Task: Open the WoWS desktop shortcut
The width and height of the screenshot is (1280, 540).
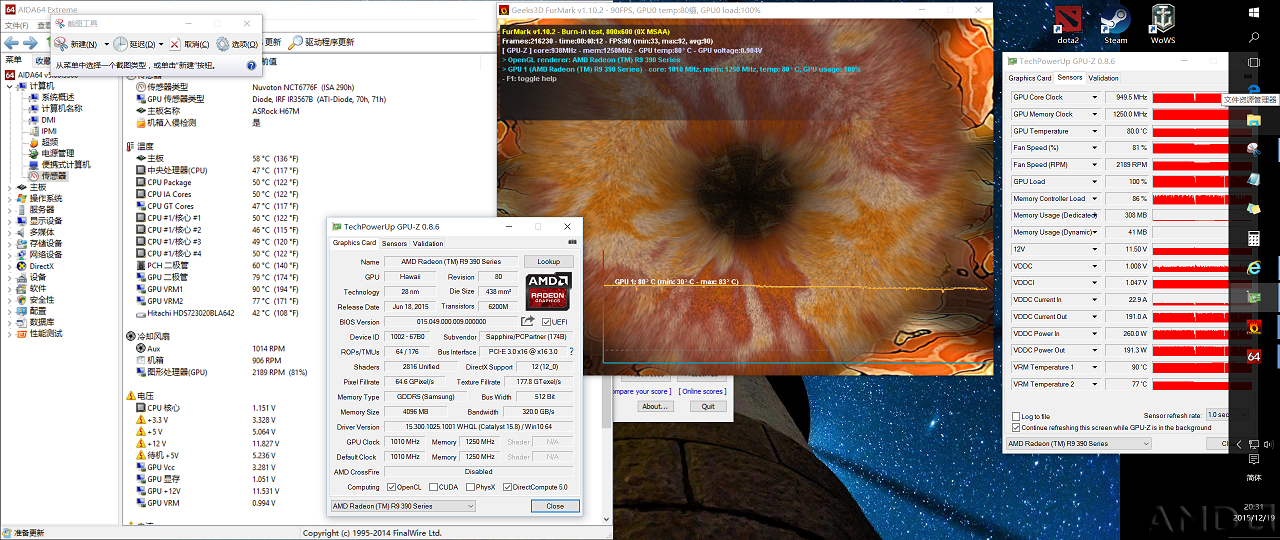Action: 1162,25
